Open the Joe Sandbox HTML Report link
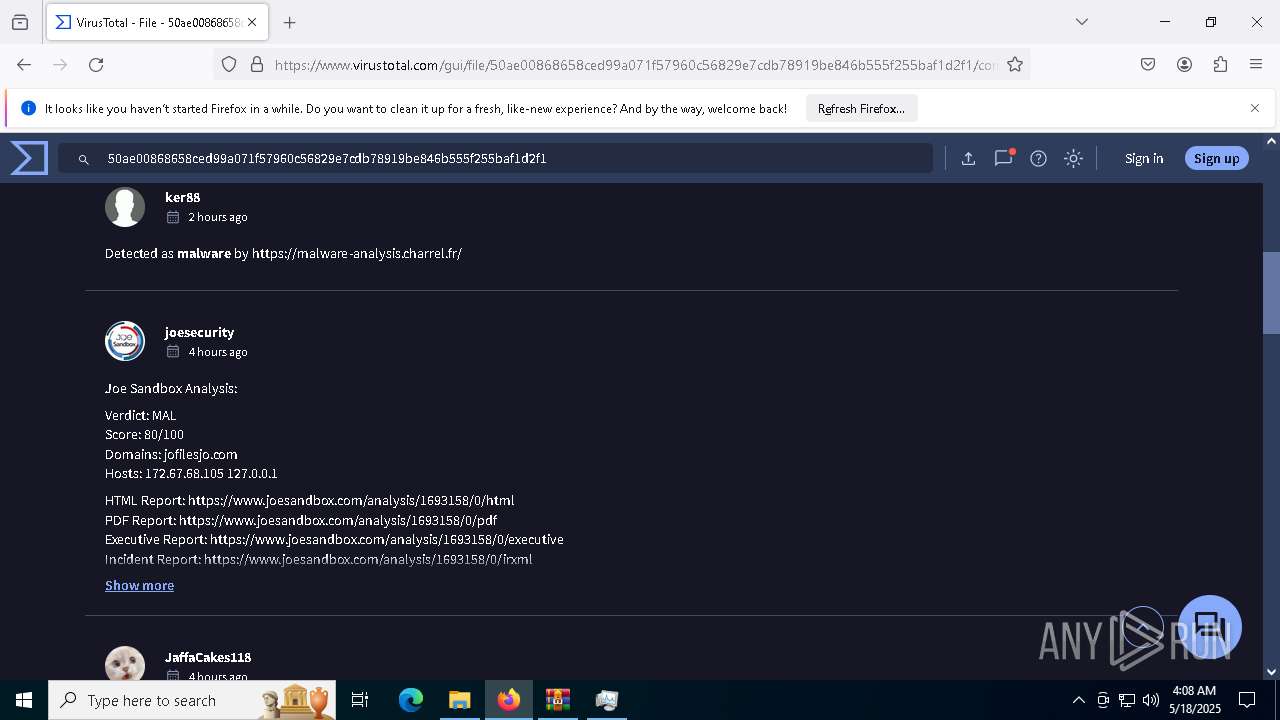Viewport: 1280px width, 720px height. coord(351,500)
